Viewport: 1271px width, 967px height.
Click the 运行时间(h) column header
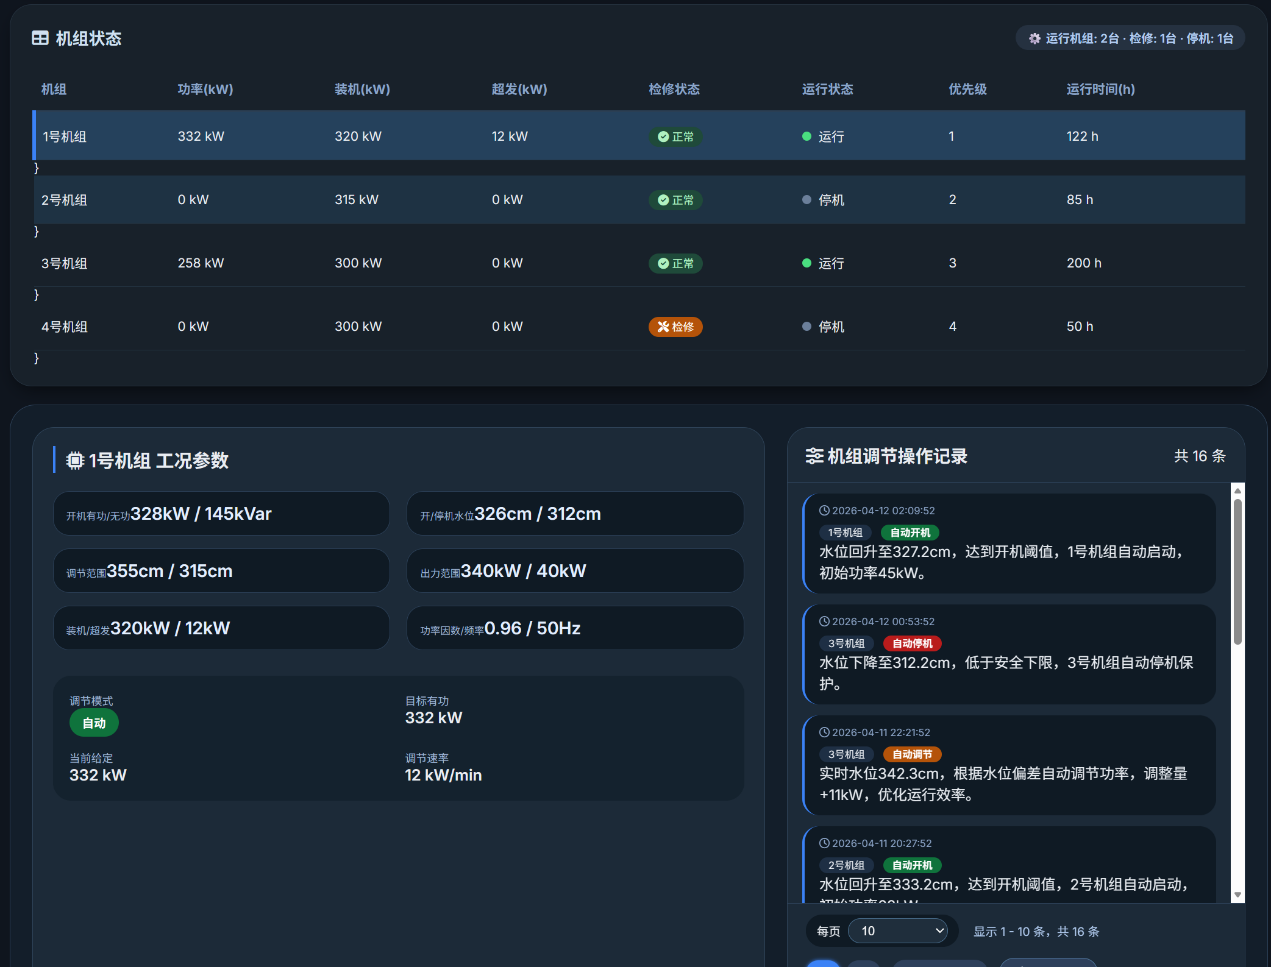[1100, 90]
